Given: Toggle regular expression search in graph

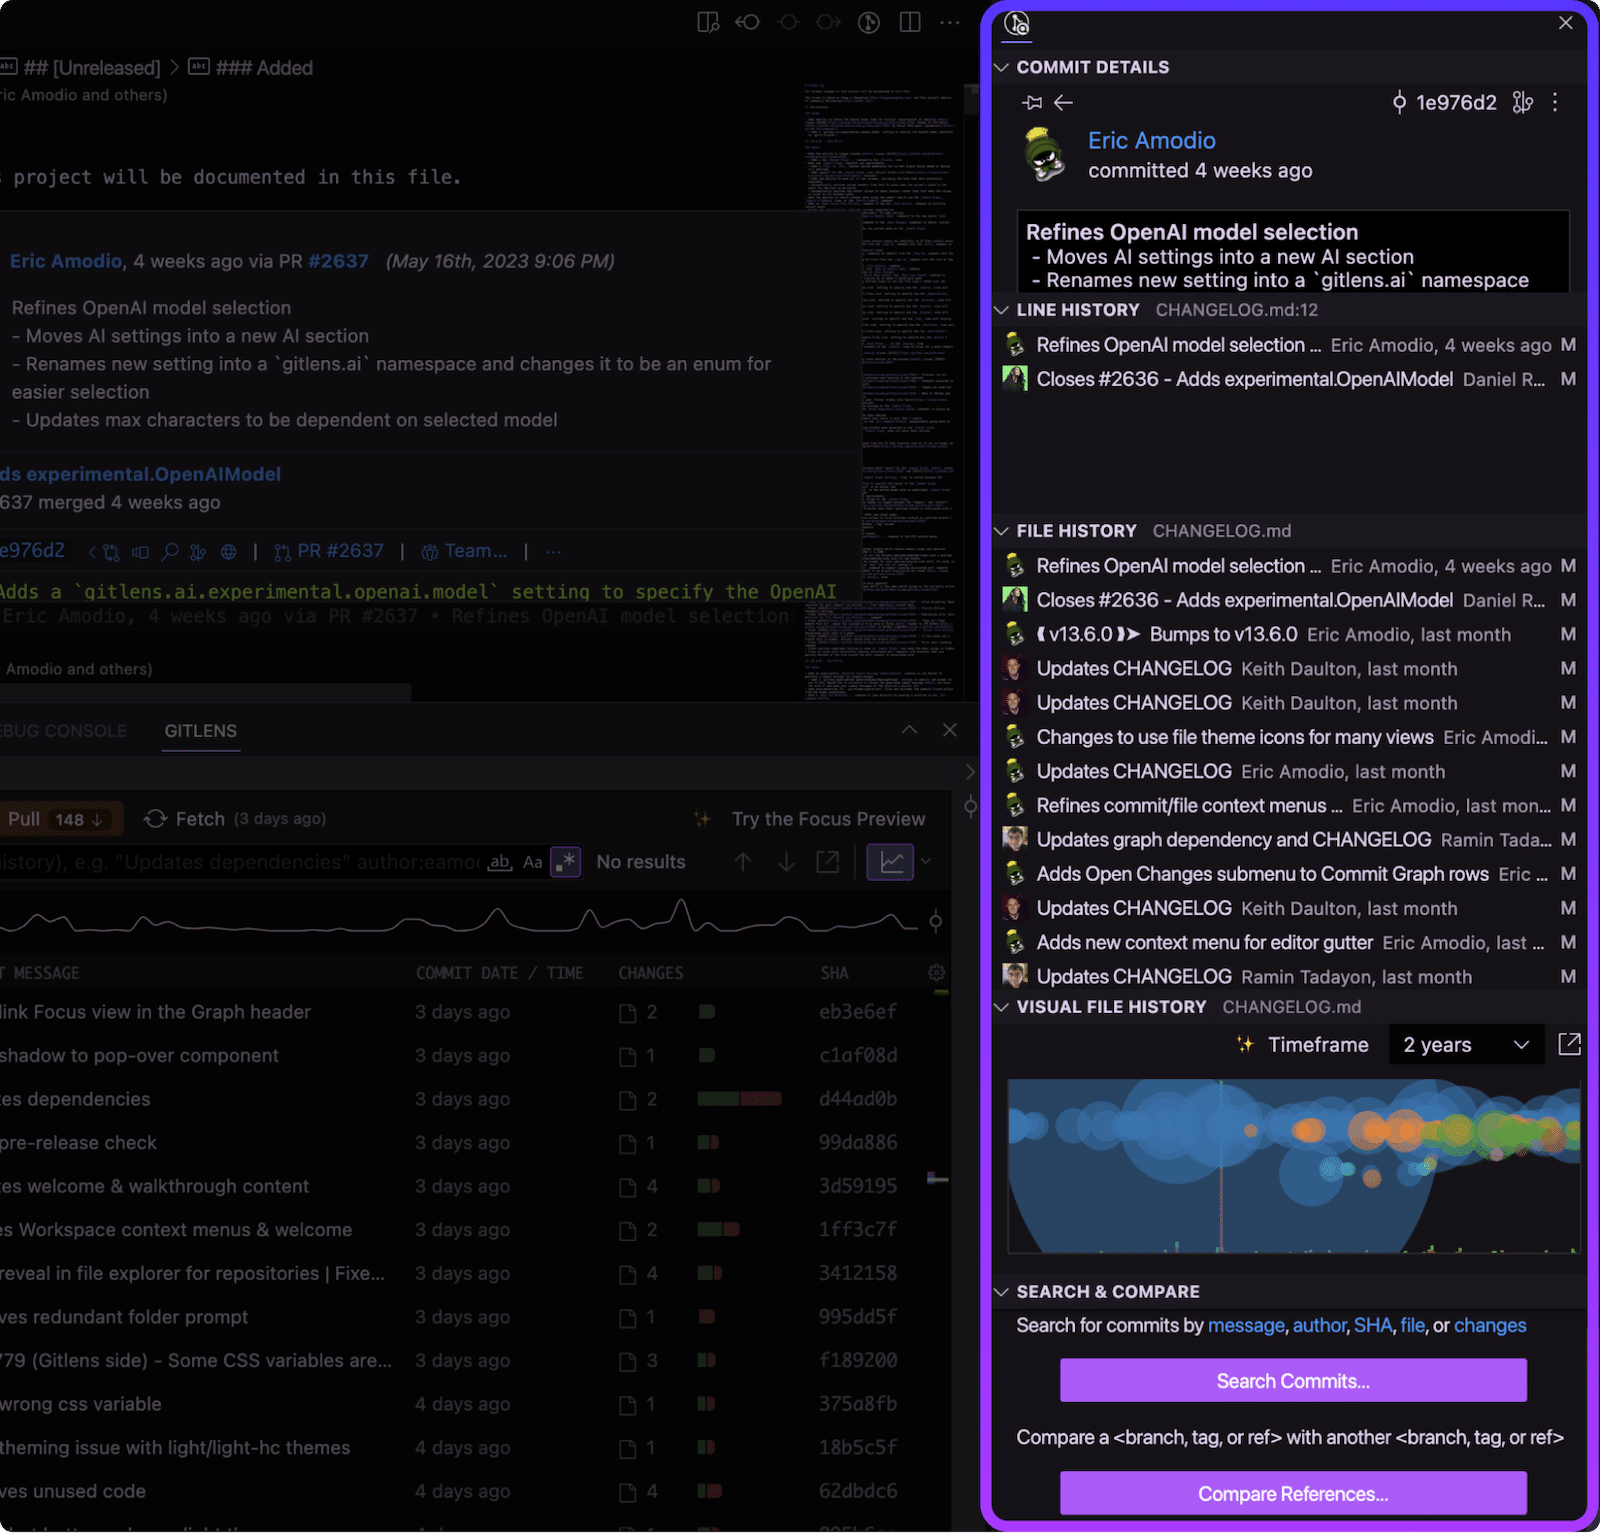Looking at the screenshot, I should (566, 862).
